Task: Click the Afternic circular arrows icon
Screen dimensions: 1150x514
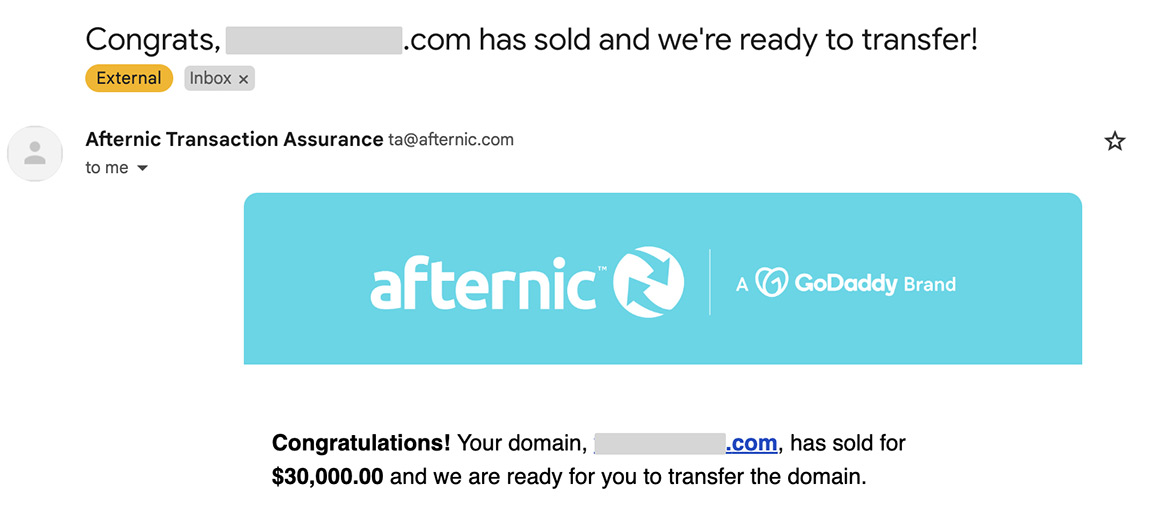Action: tap(648, 284)
